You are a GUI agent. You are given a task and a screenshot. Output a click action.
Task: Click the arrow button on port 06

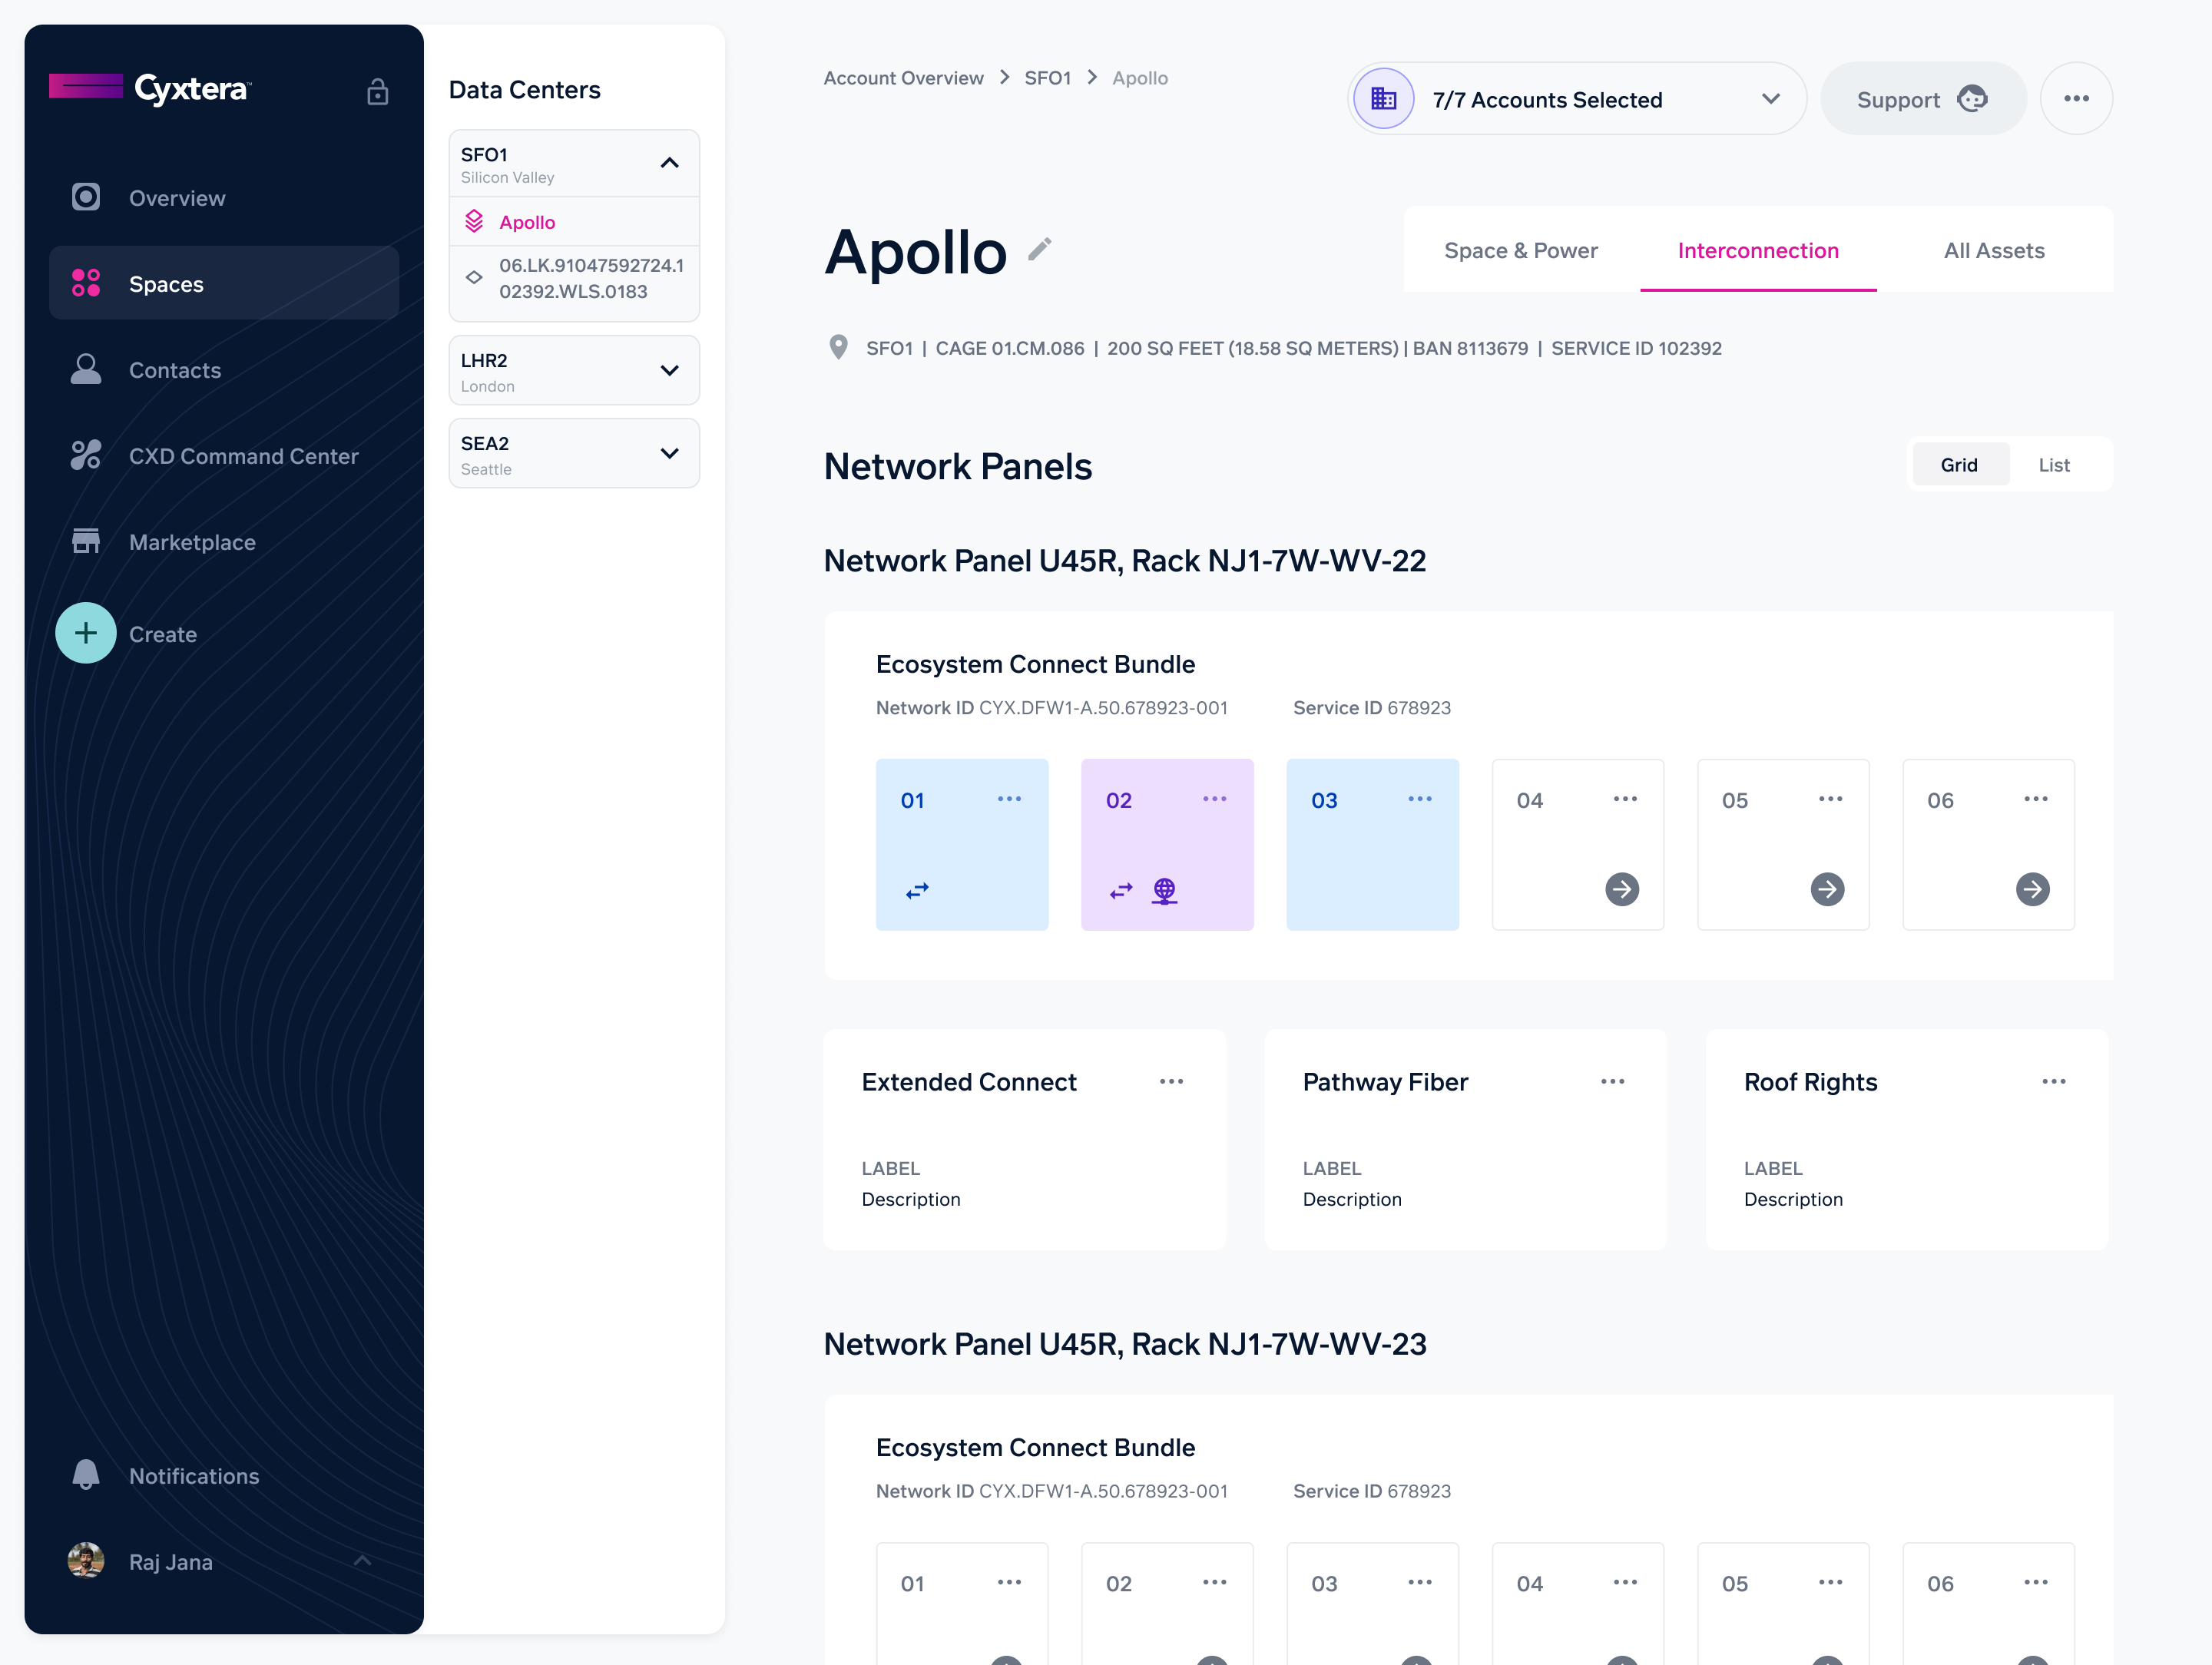click(2033, 889)
